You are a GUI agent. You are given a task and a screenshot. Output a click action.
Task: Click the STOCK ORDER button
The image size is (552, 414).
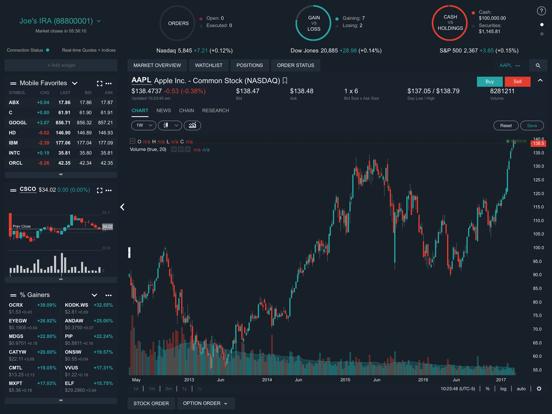[151, 403]
